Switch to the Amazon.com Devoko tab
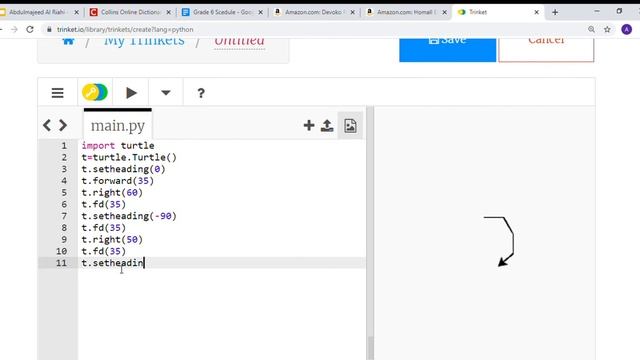Viewport: 640px width, 360px height. [315, 12]
